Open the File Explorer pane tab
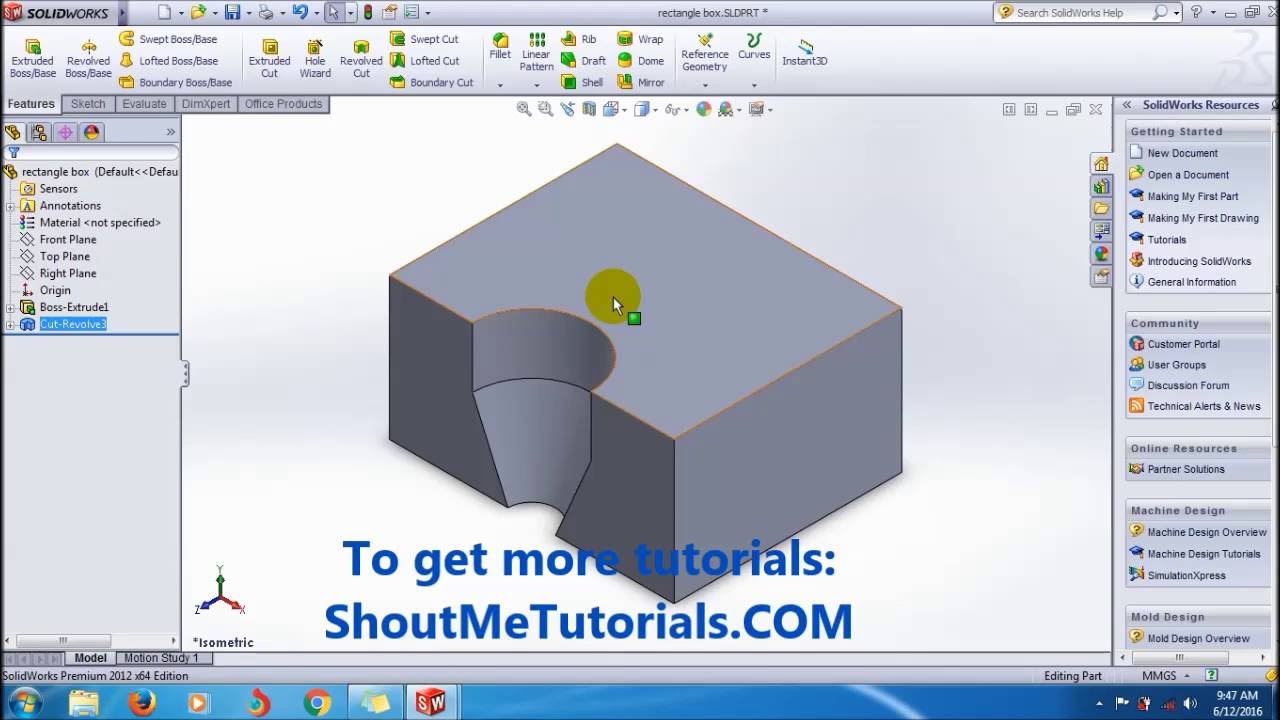1280x720 pixels. [1101, 208]
